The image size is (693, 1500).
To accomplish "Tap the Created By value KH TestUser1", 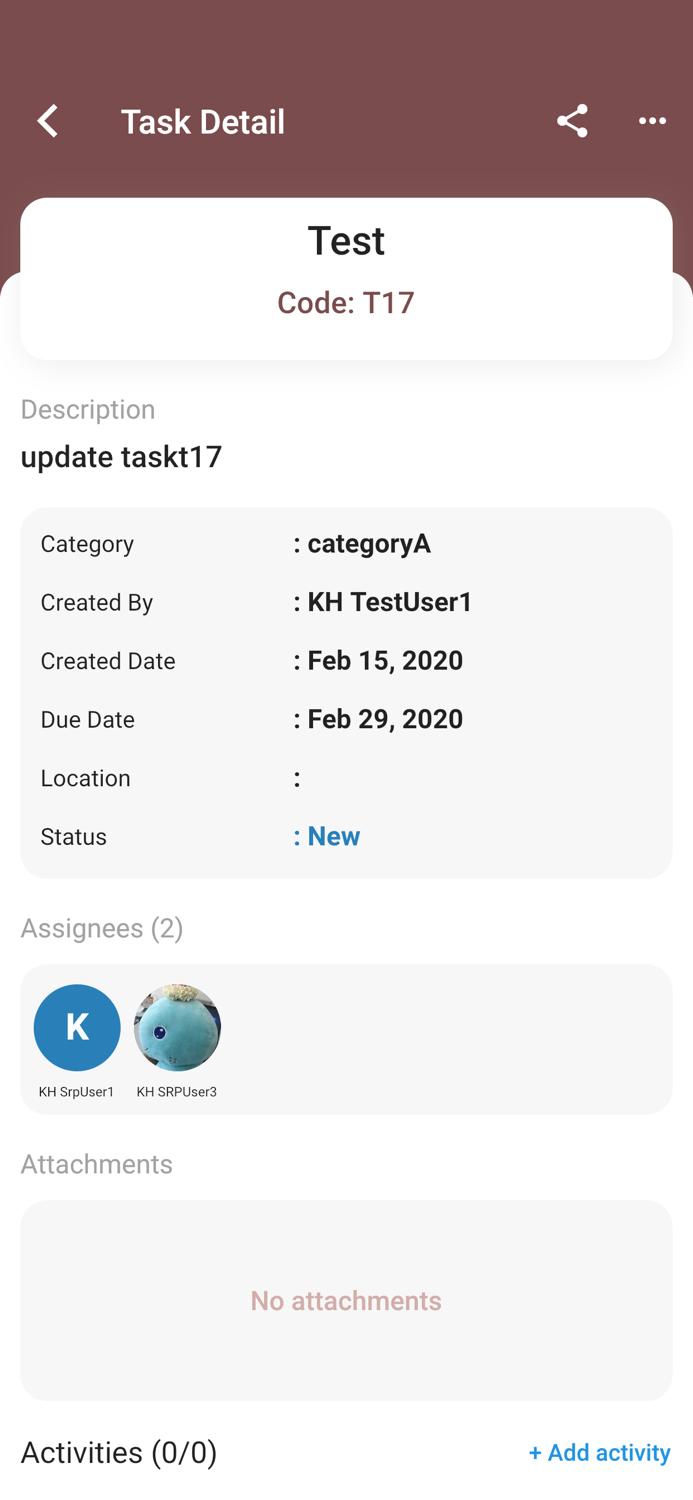I will coord(389,602).
